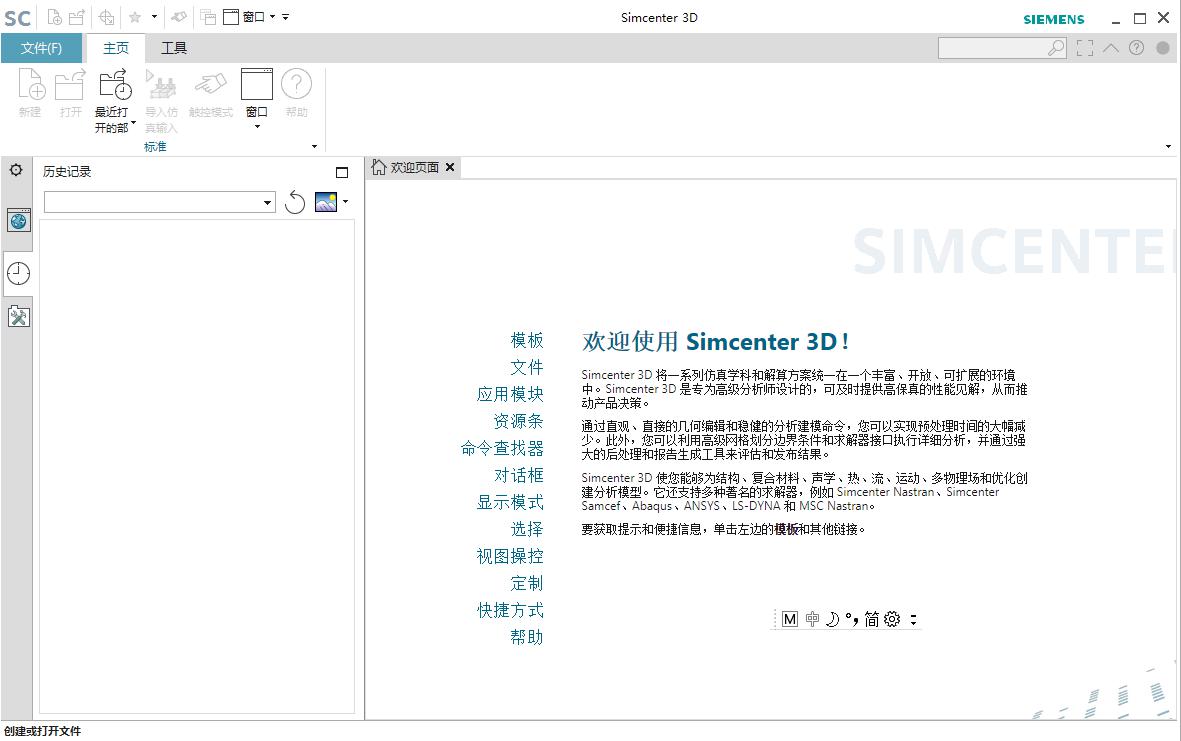This screenshot has width=1181, height=741.
Task: Click the small pointing-hand icon in title bar toolbar
Action: 179,17
